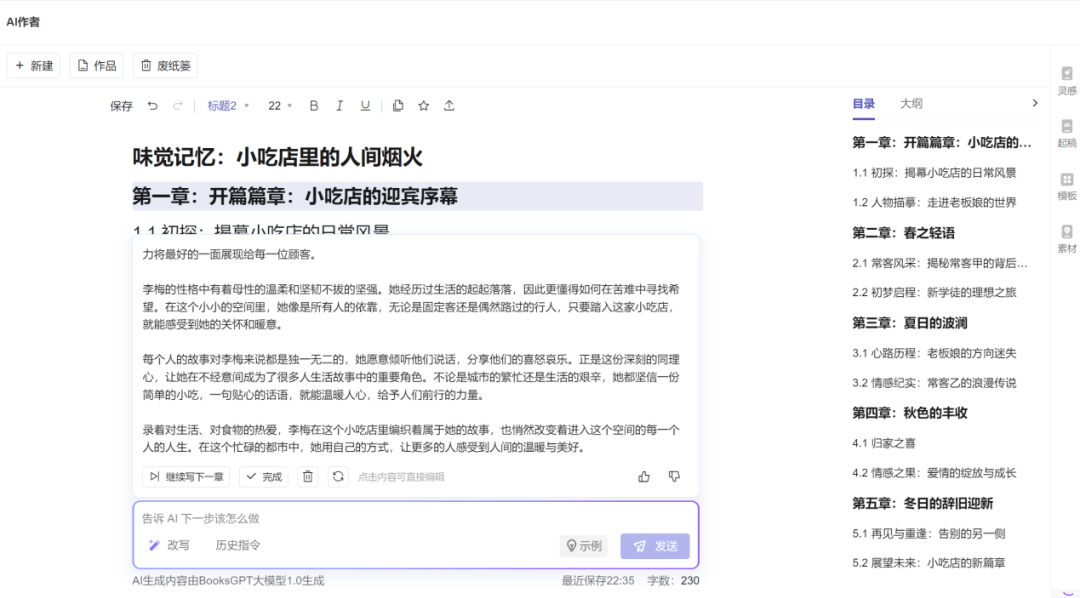The height and width of the screenshot is (598, 1080).
Task: Give a thumbs up to generated text
Action: (644, 477)
